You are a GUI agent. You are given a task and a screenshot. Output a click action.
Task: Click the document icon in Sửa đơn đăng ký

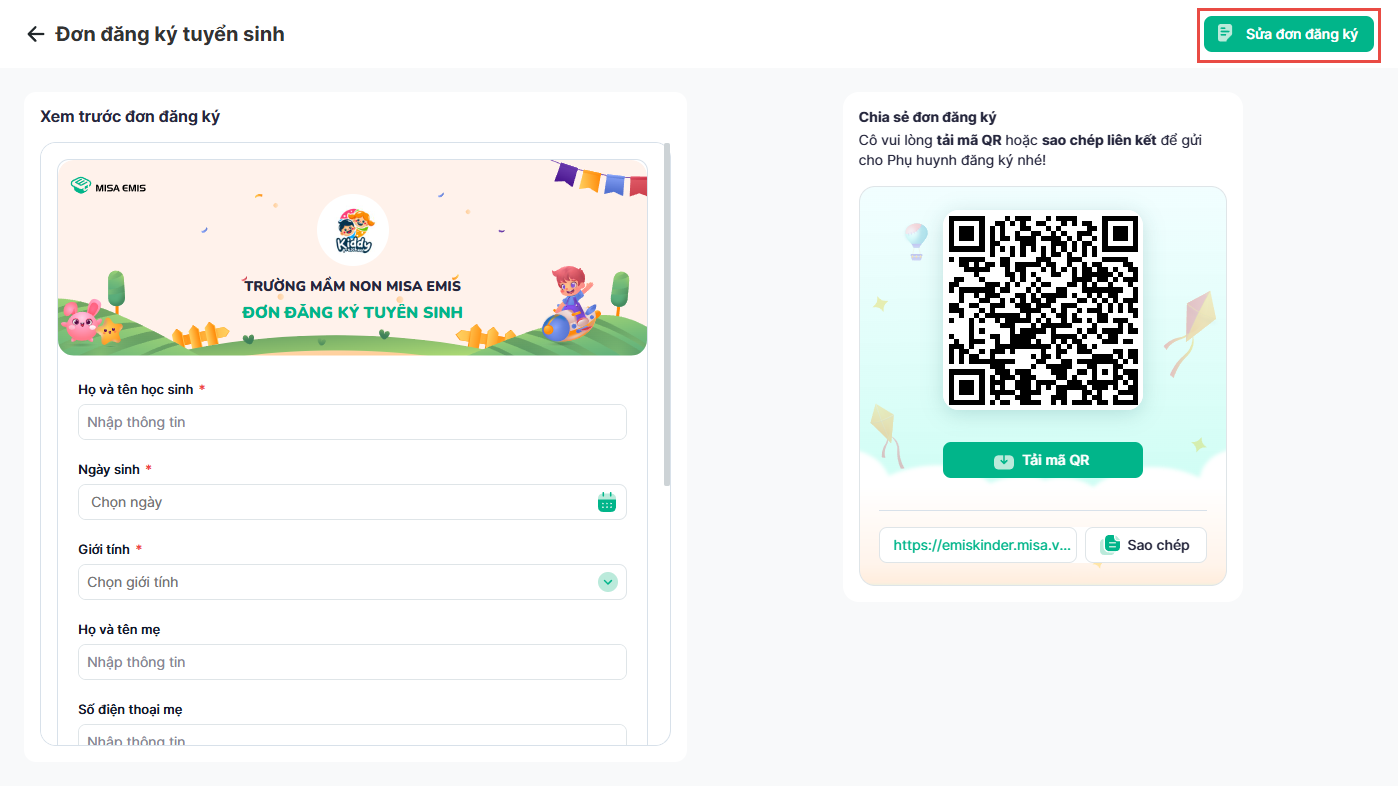tap(1225, 34)
